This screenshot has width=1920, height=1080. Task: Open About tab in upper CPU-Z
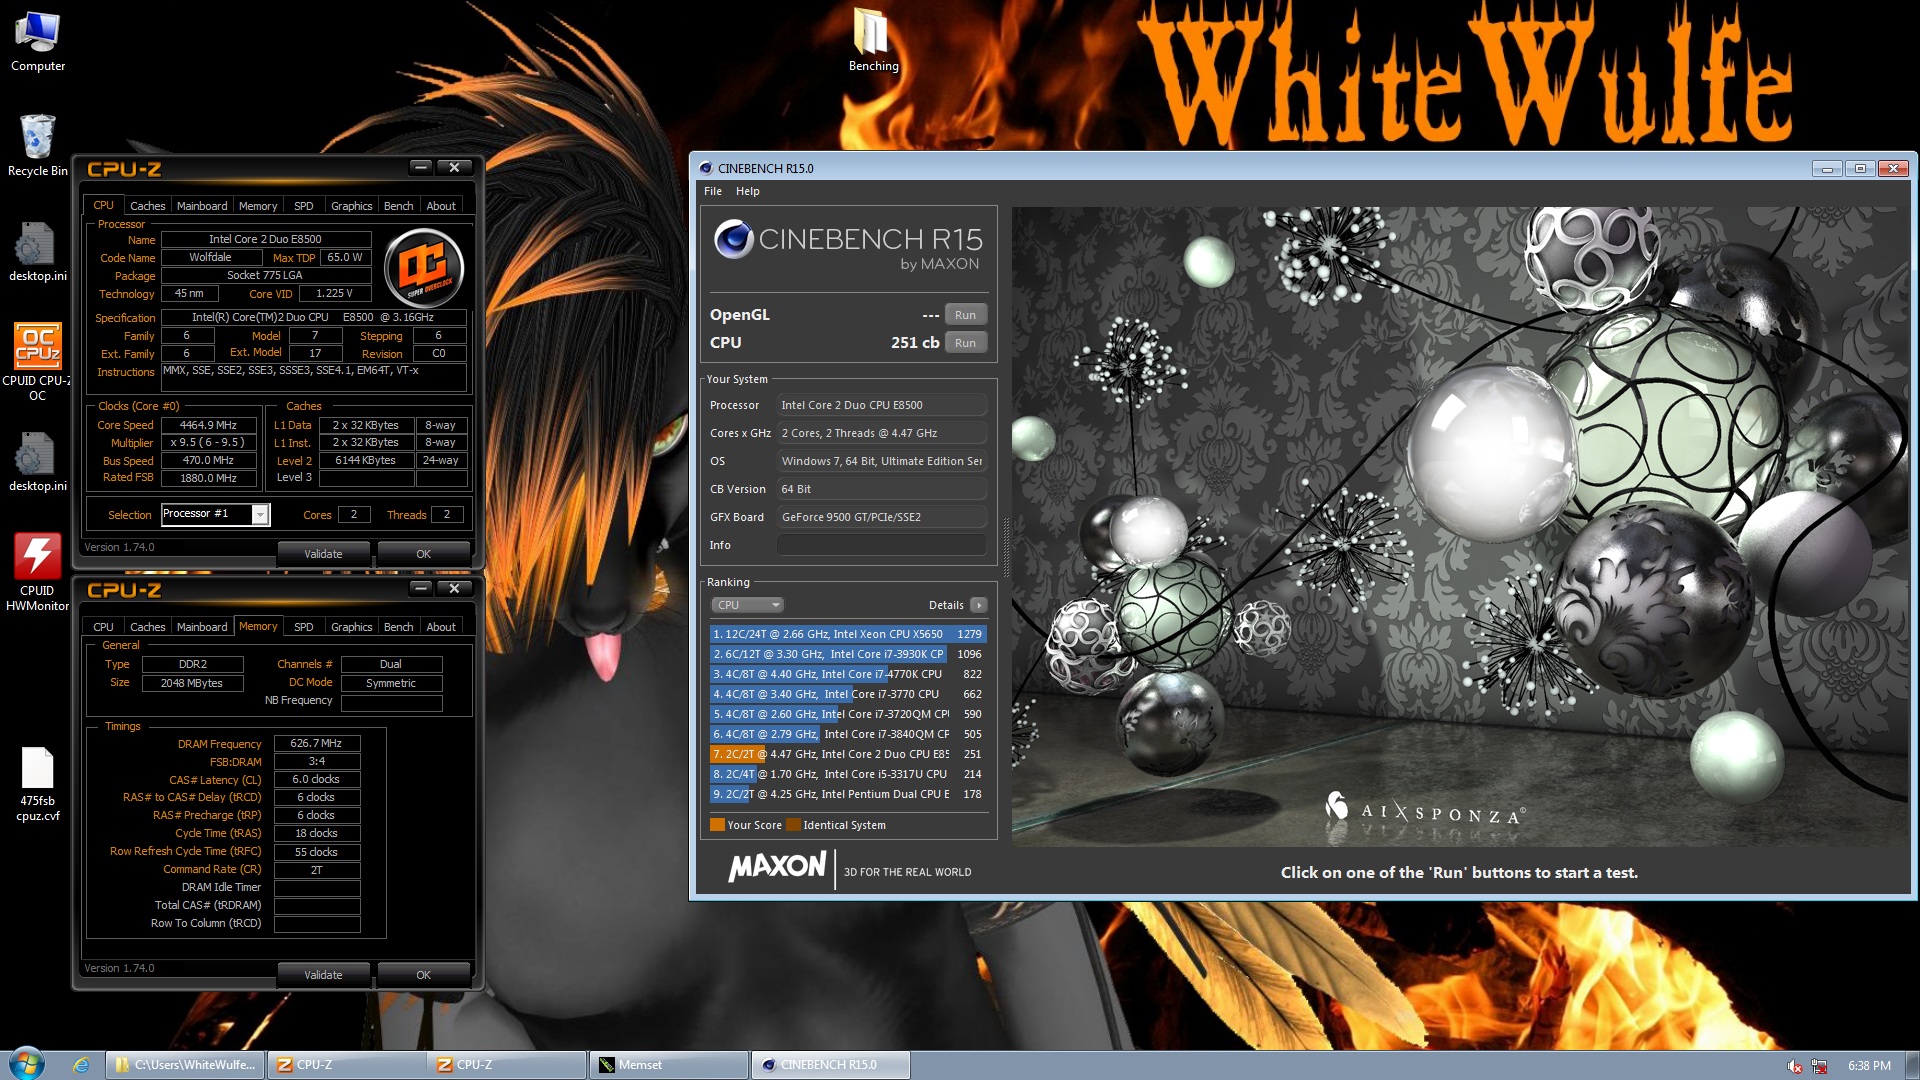tap(441, 206)
